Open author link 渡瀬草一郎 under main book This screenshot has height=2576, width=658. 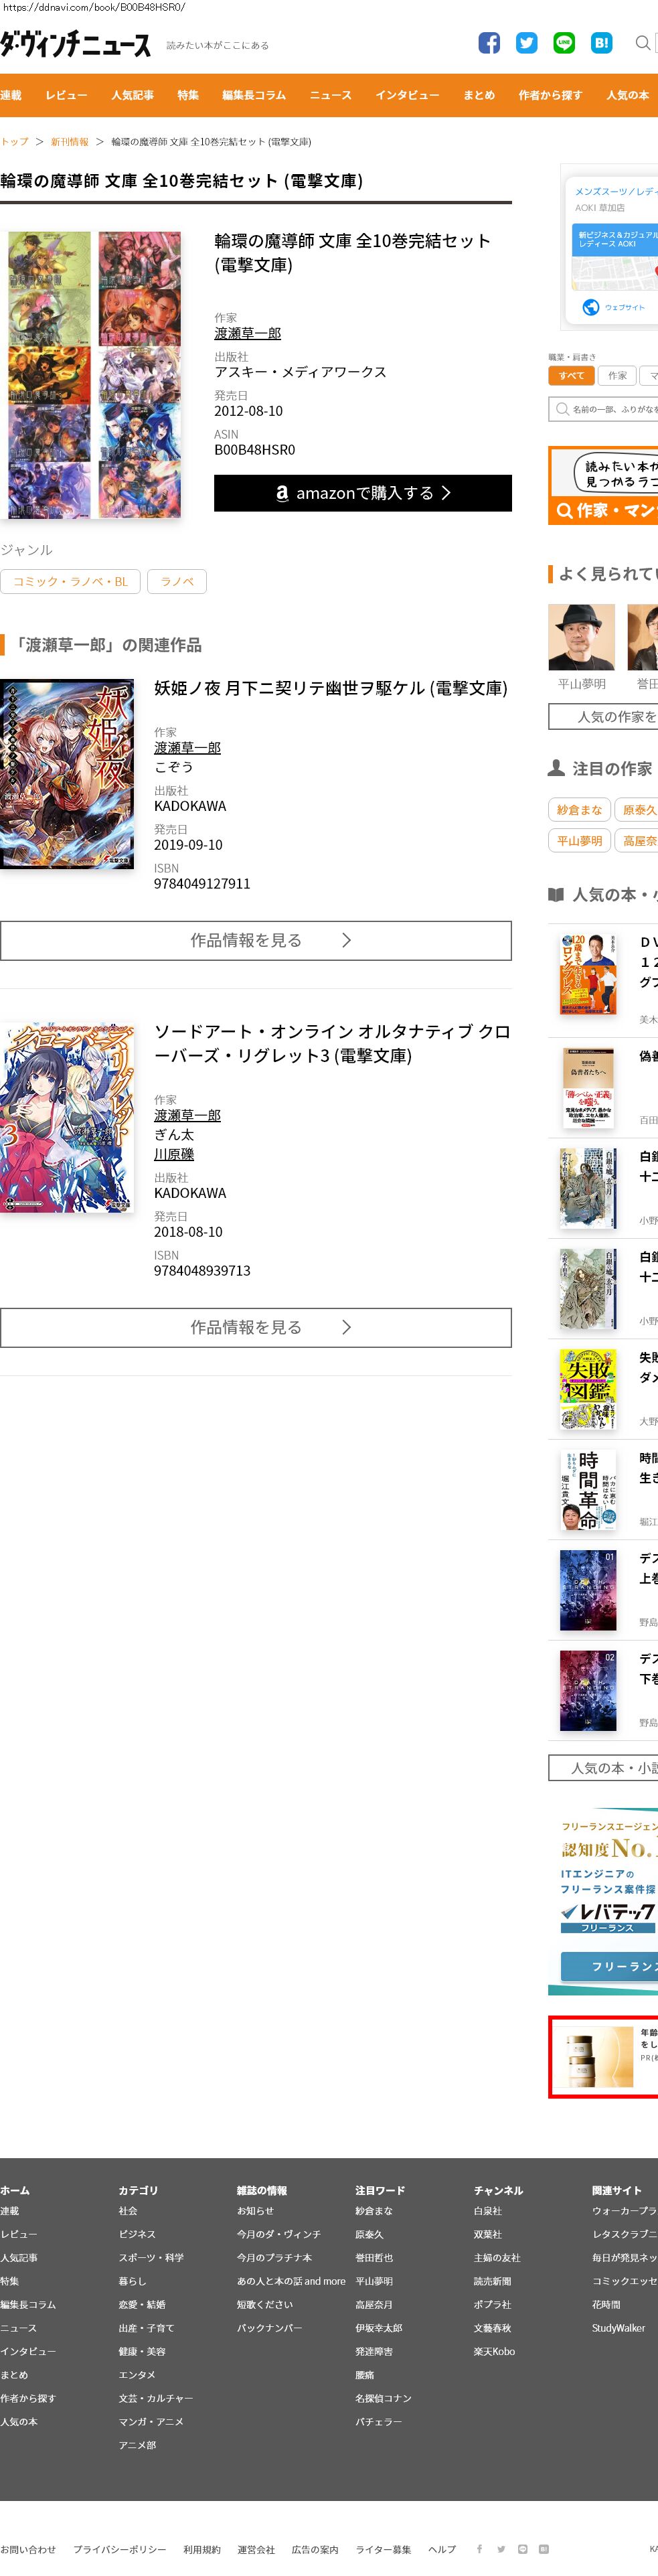coord(247,333)
